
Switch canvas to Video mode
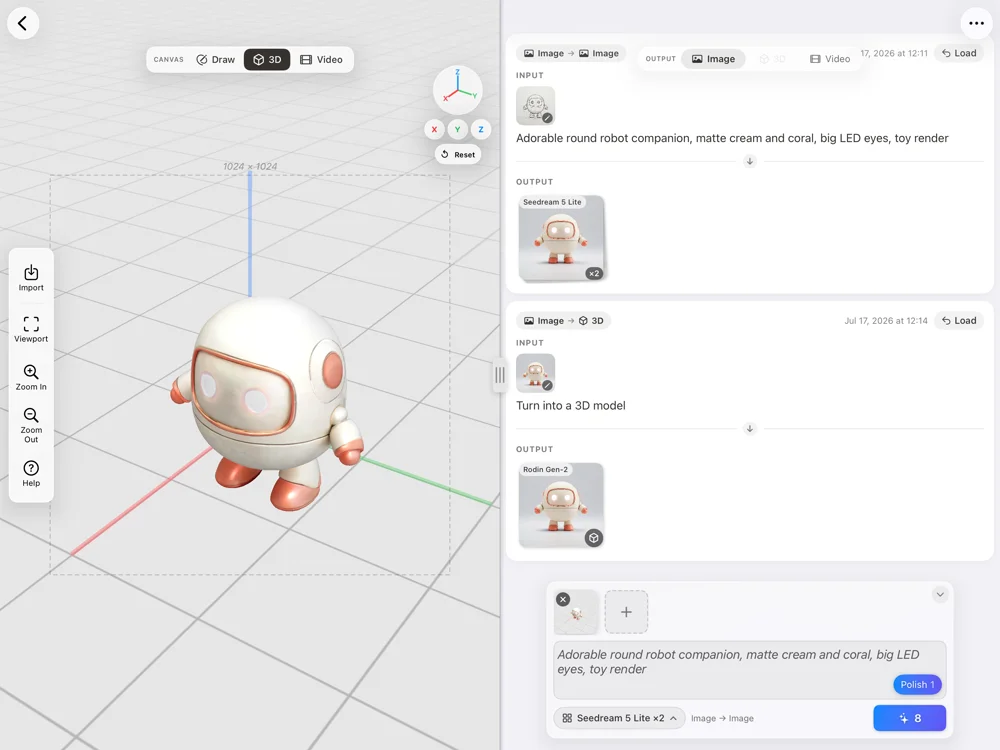coord(321,59)
